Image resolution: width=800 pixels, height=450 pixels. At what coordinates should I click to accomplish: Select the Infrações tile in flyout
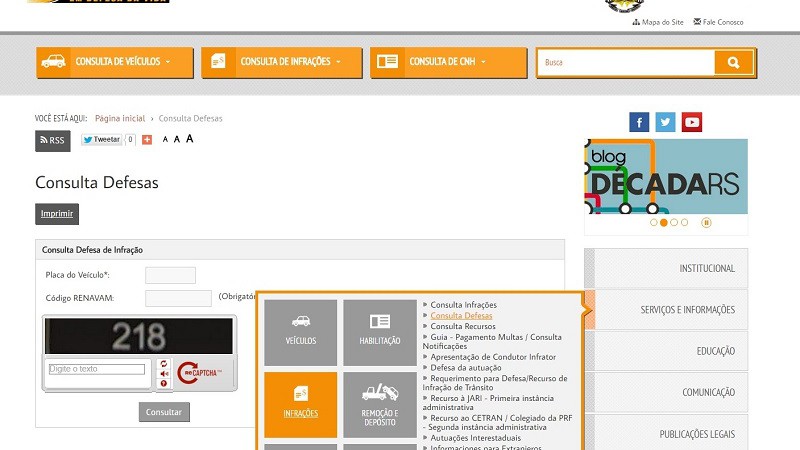point(301,405)
